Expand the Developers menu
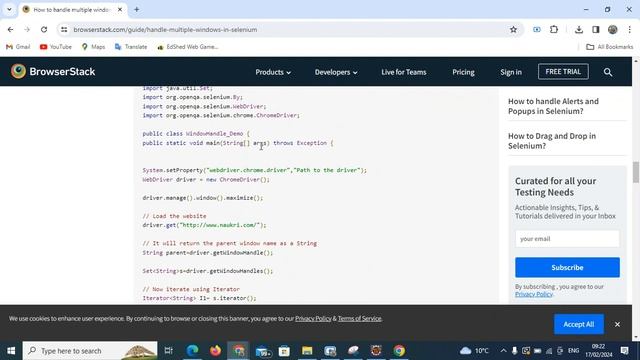 click(336, 72)
